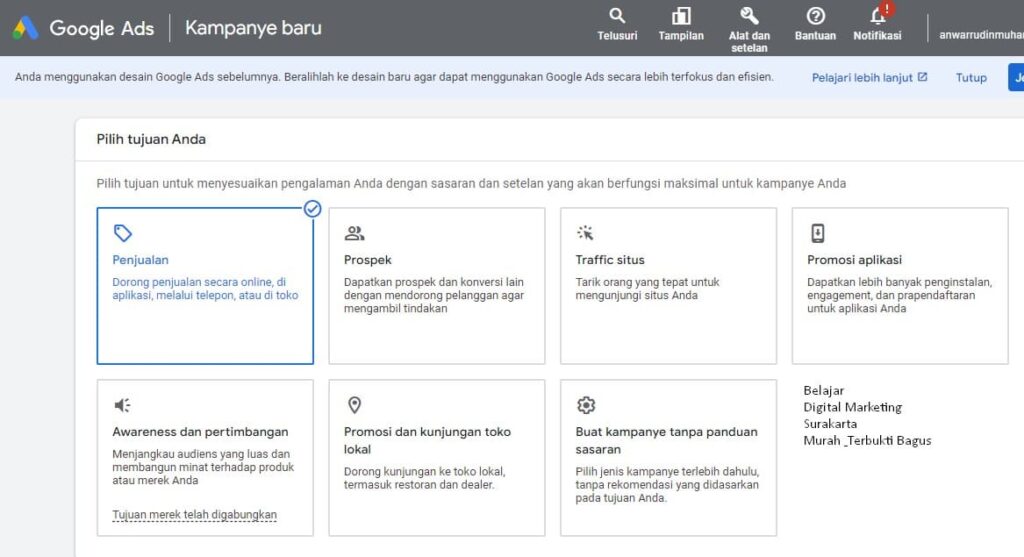Click Tarik orang yang tepat description

pyautogui.click(x=647, y=289)
